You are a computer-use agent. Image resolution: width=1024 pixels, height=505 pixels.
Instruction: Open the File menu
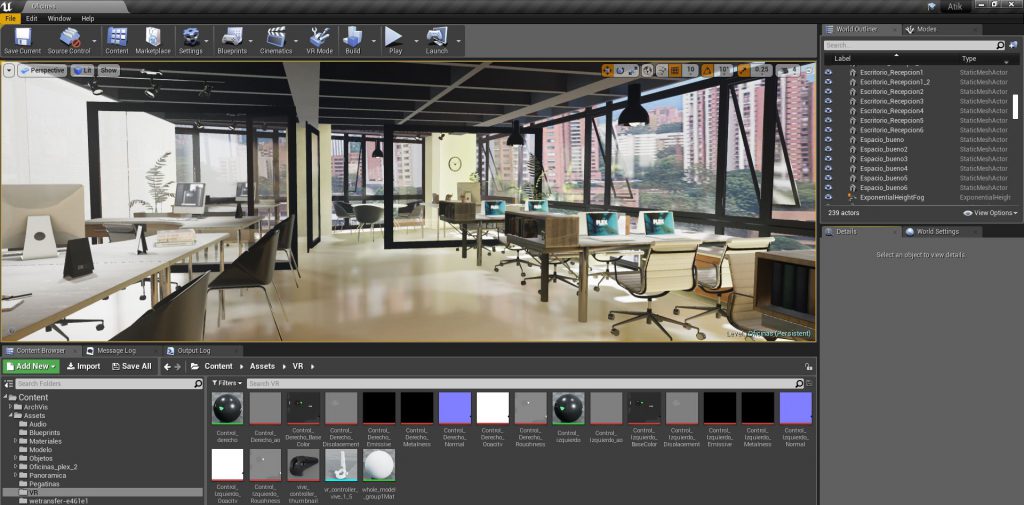point(10,18)
